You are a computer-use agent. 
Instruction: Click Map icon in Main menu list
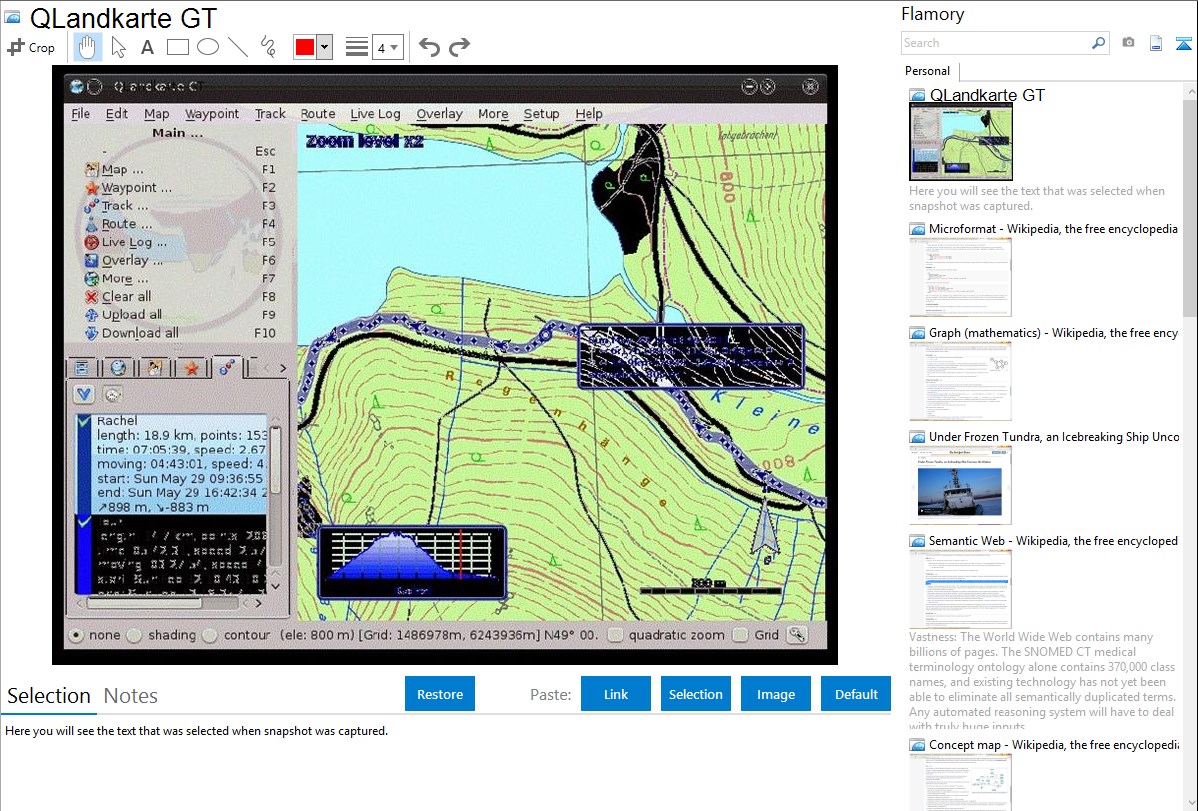92,169
